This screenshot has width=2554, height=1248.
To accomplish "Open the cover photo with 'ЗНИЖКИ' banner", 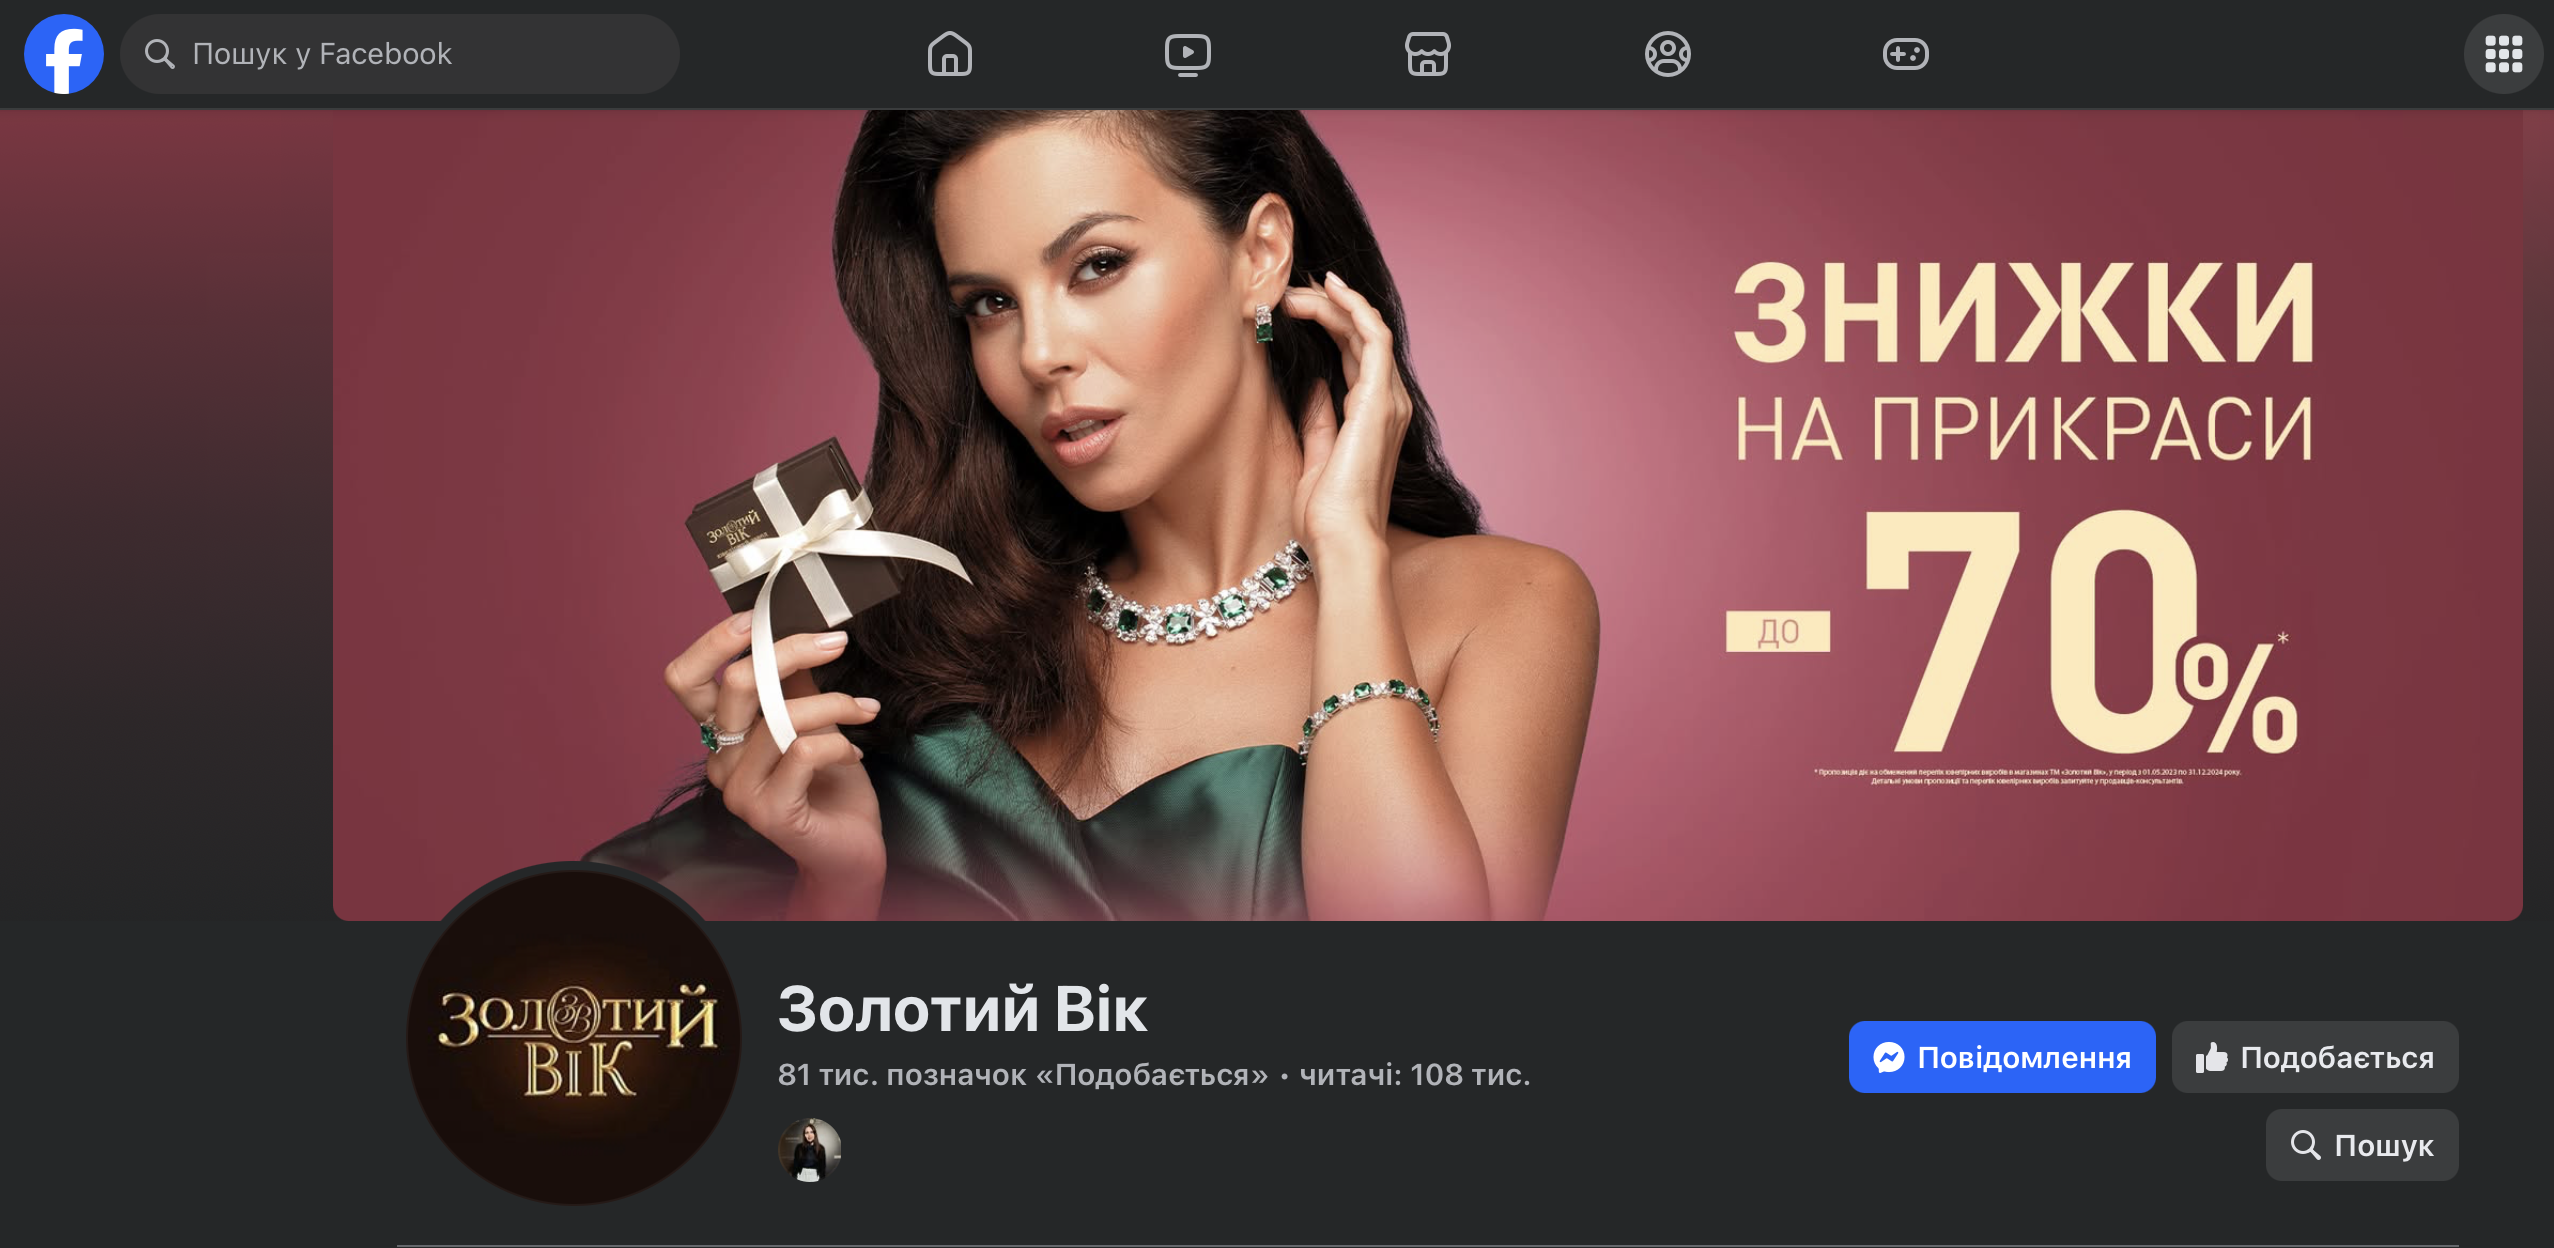I will tap(1427, 515).
